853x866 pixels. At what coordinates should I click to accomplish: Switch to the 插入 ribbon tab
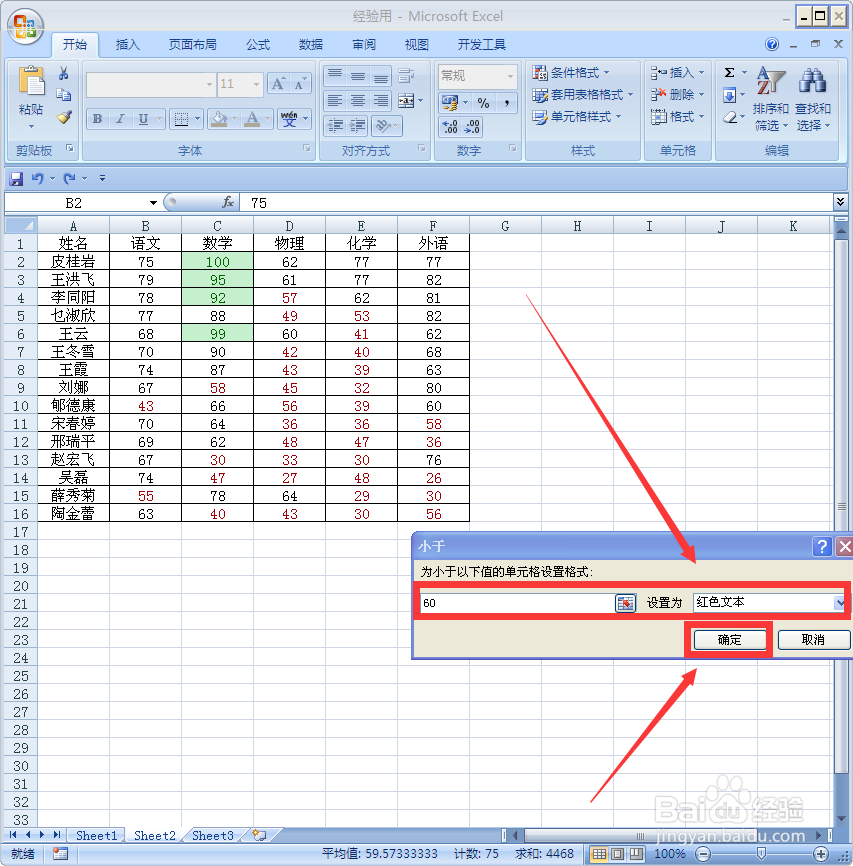(x=127, y=44)
